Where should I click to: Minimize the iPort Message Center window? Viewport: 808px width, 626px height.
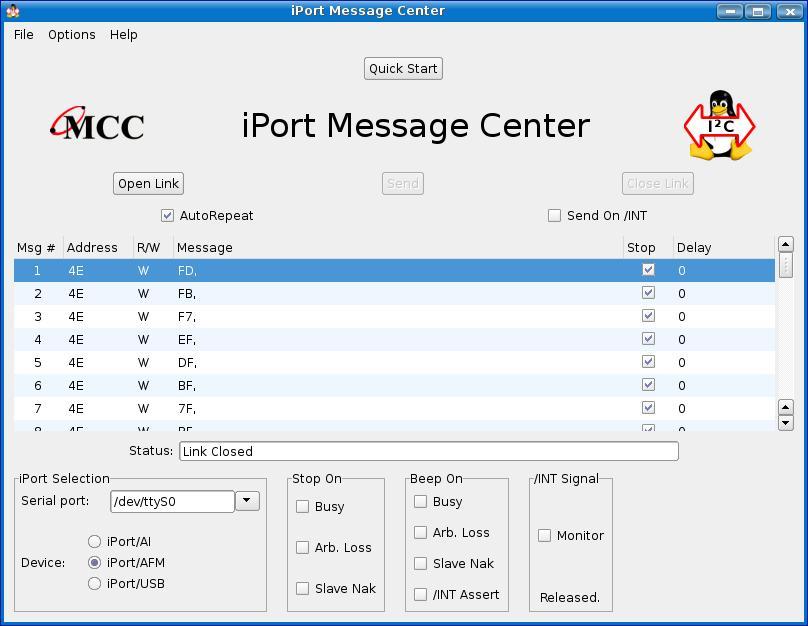pos(730,11)
